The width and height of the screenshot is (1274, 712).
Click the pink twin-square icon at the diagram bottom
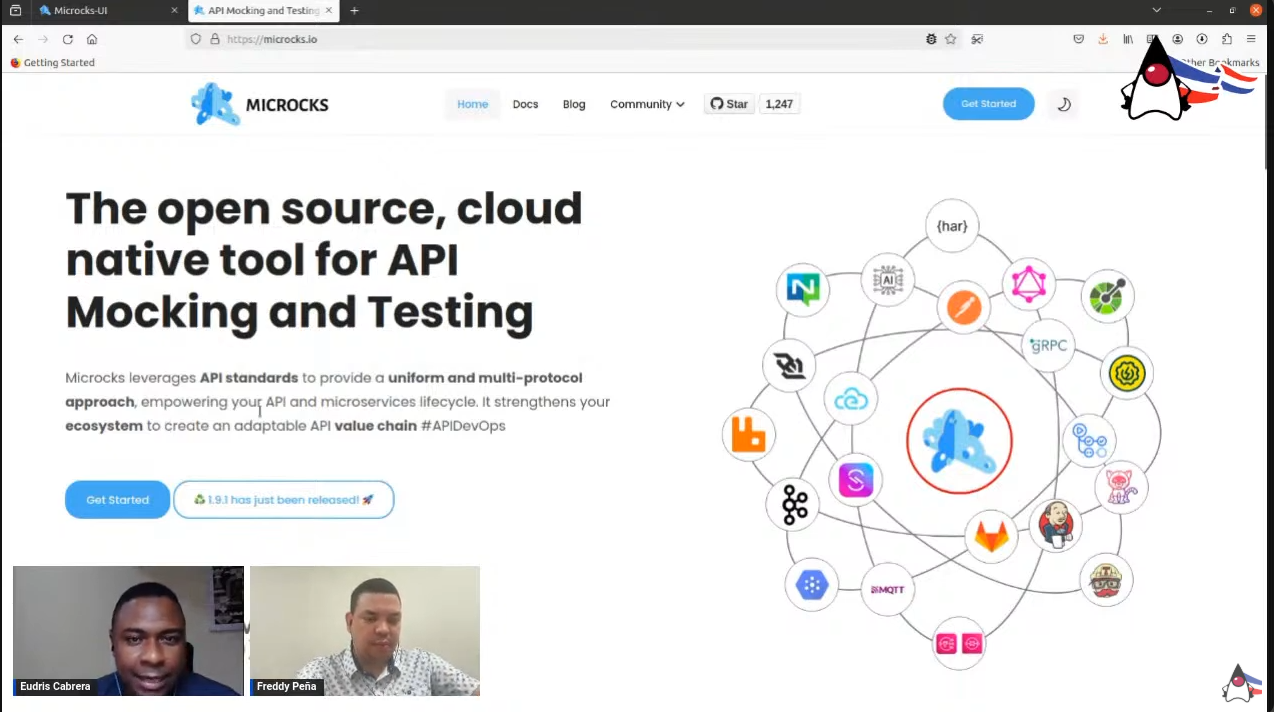tap(958, 643)
